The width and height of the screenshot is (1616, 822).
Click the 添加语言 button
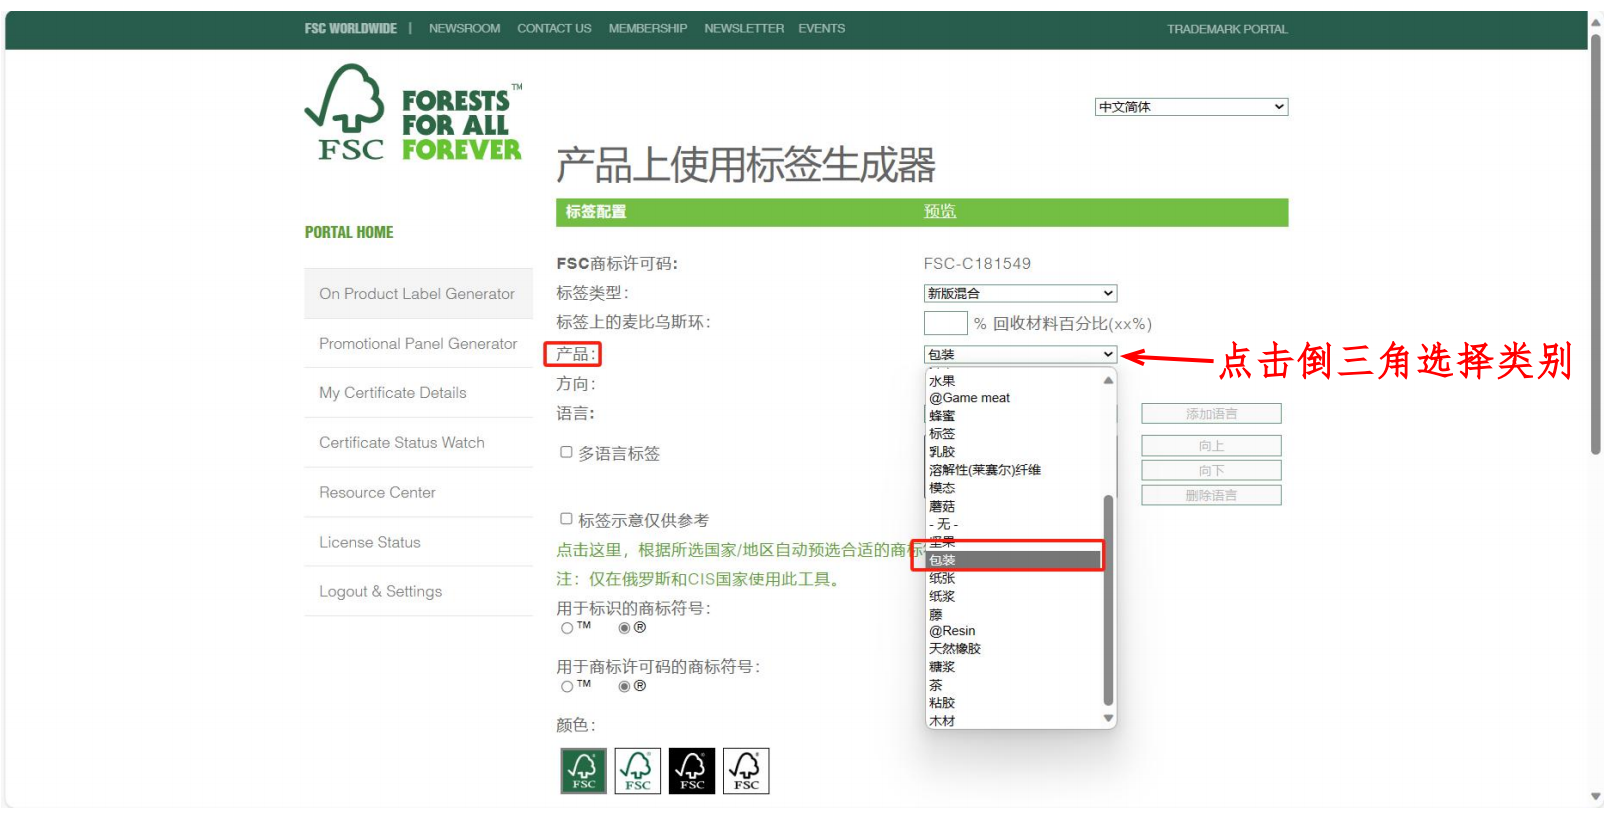pyautogui.click(x=1211, y=414)
